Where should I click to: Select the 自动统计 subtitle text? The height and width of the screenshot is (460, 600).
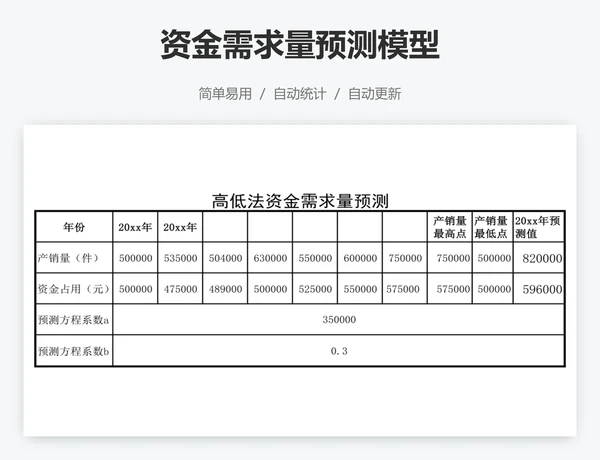pos(300,94)
